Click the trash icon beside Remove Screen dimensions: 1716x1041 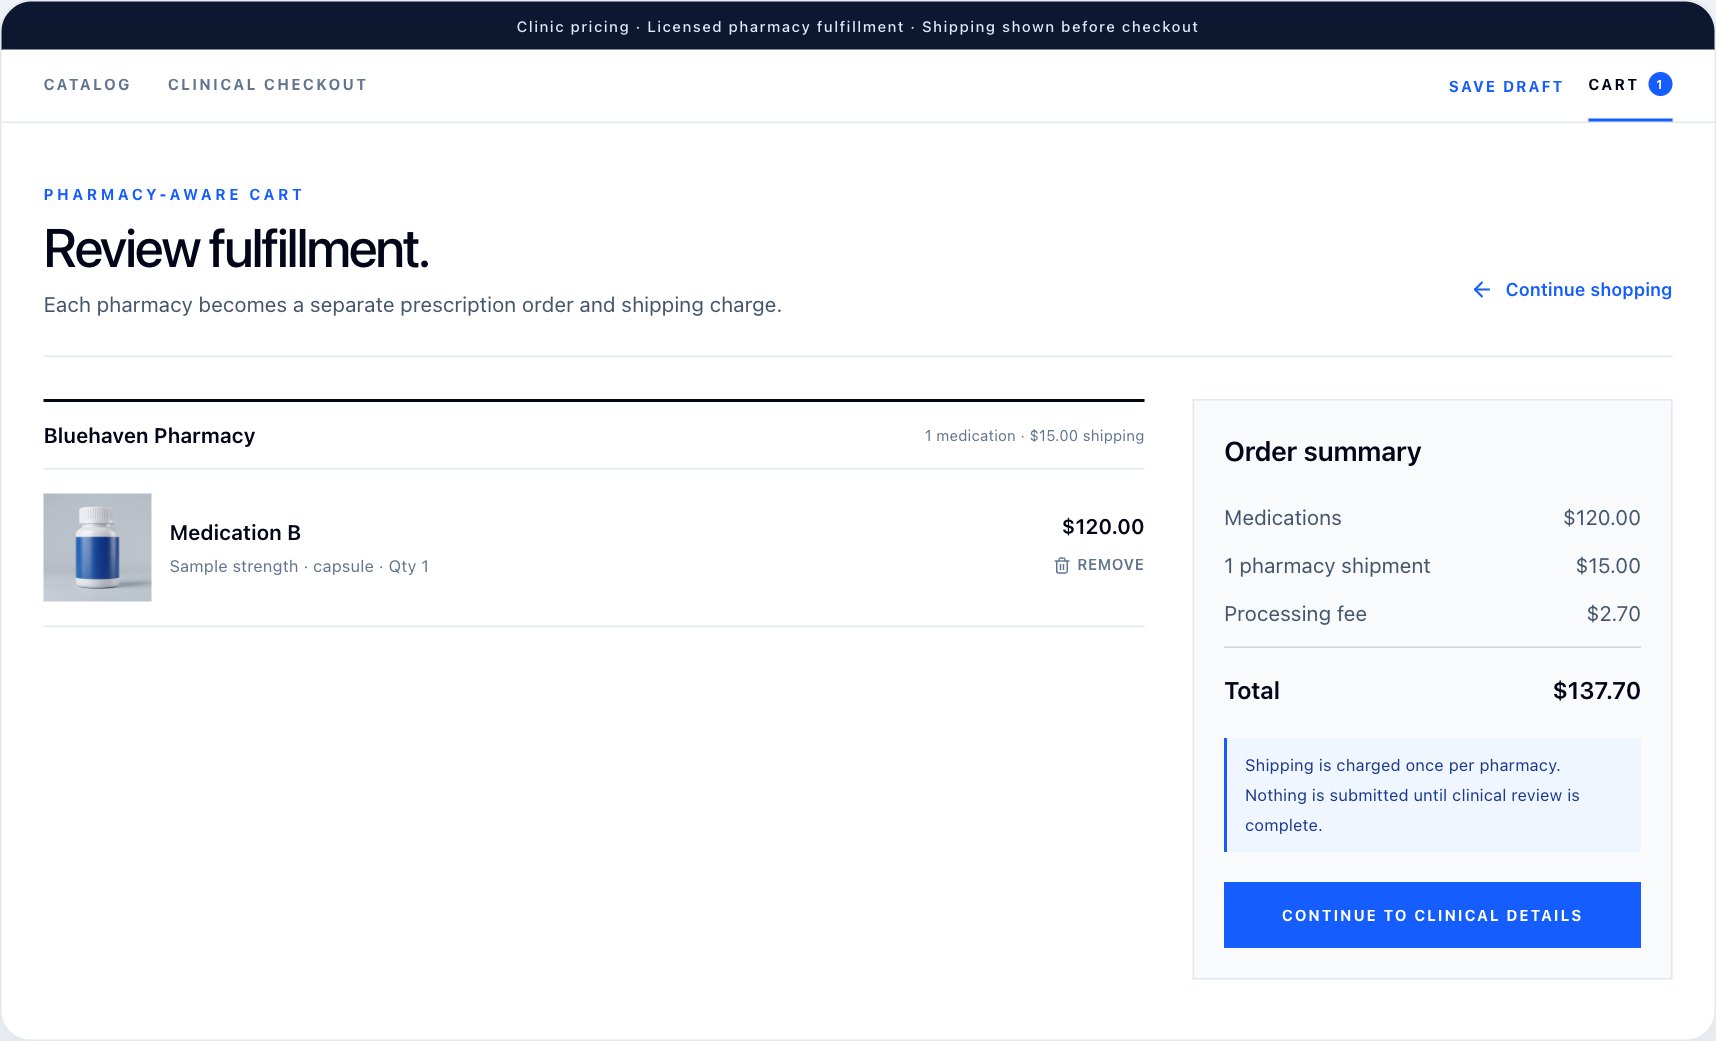coord(1062,565)
